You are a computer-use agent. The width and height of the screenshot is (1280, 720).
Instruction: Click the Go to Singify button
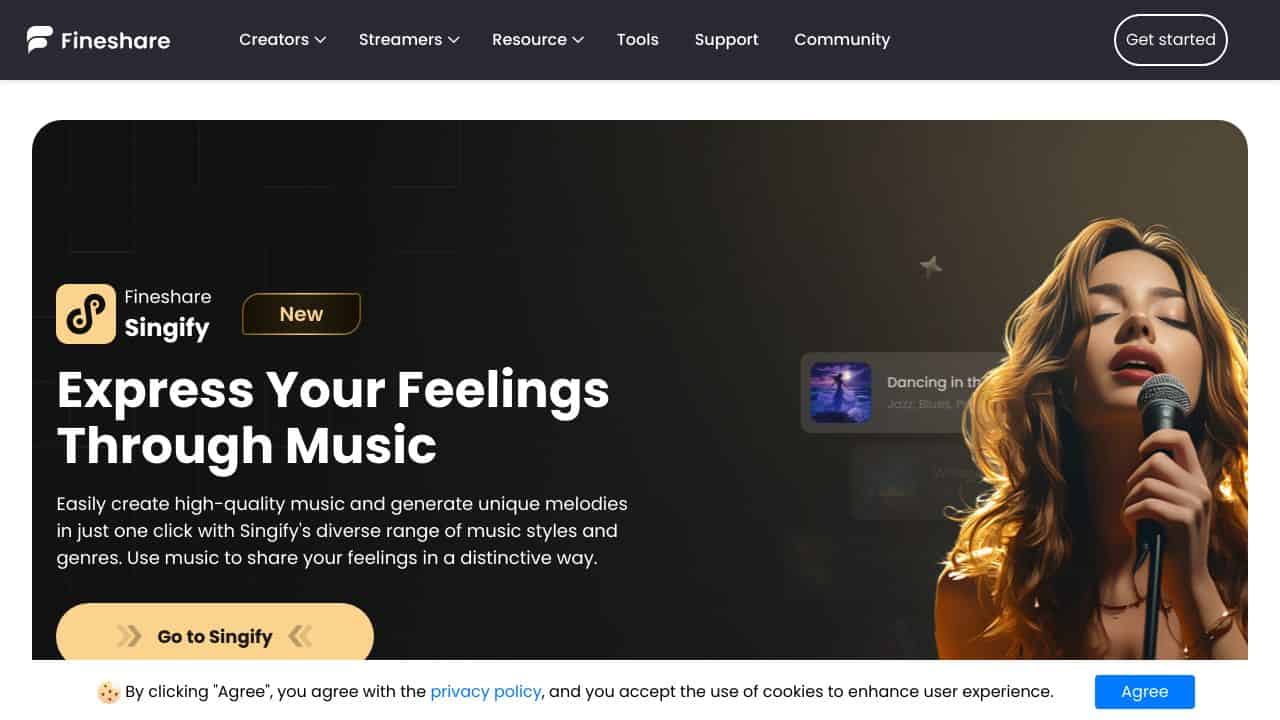click(x=215, y=636)
